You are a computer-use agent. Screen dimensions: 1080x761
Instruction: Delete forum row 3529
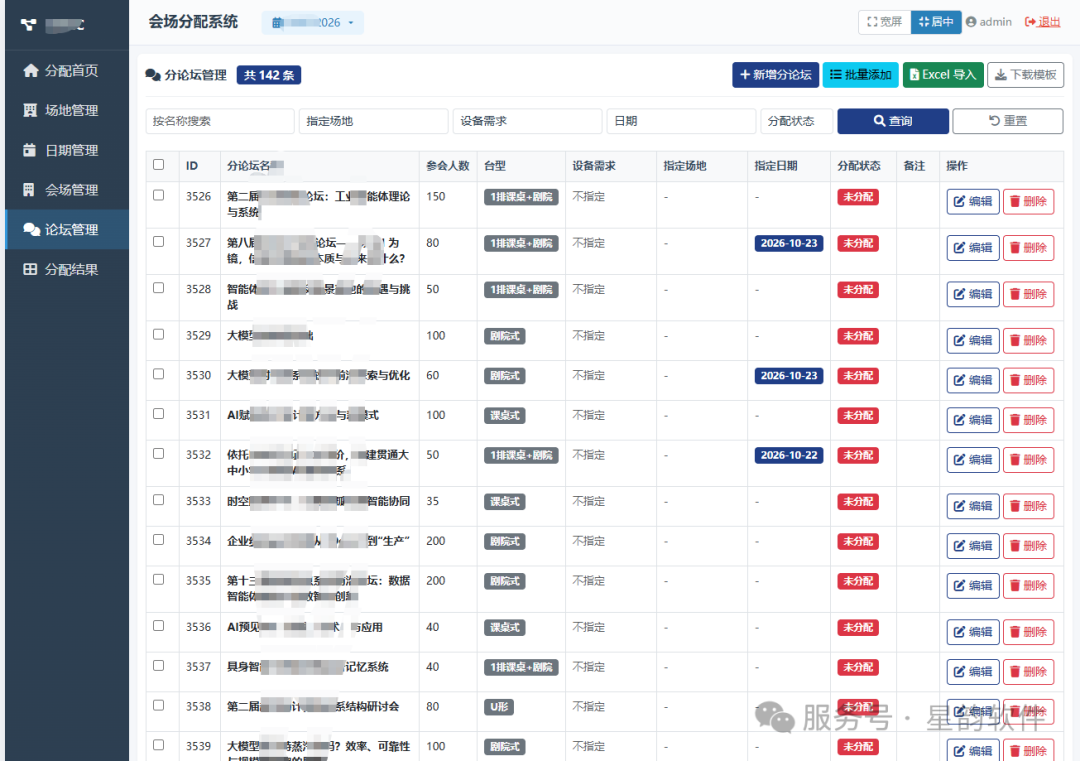coord(1028,340)
